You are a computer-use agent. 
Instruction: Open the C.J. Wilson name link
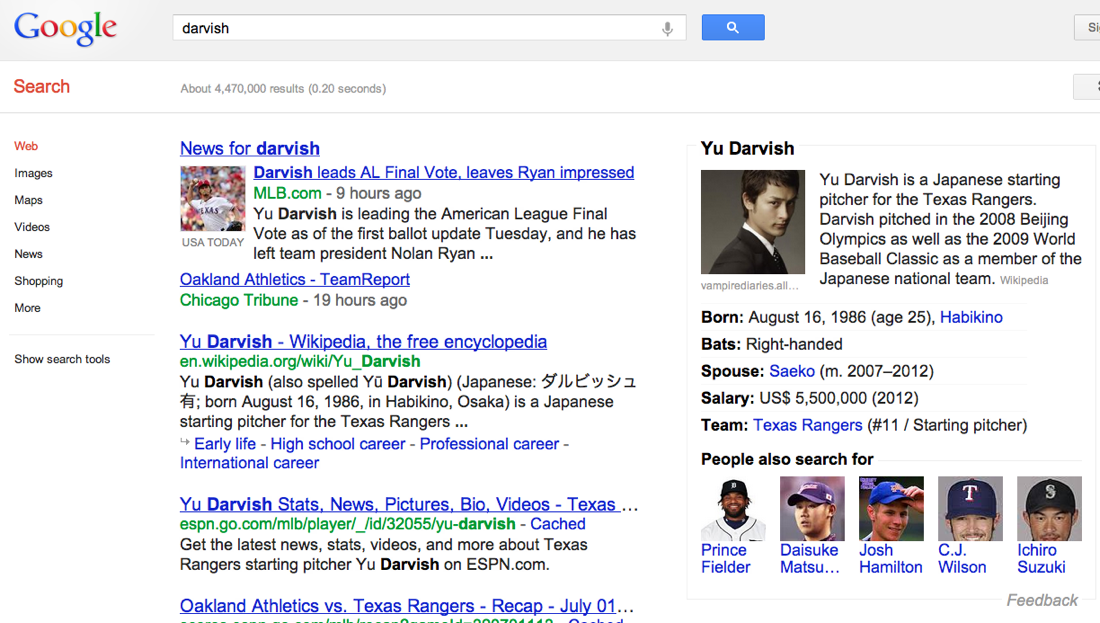coord(962,558)
